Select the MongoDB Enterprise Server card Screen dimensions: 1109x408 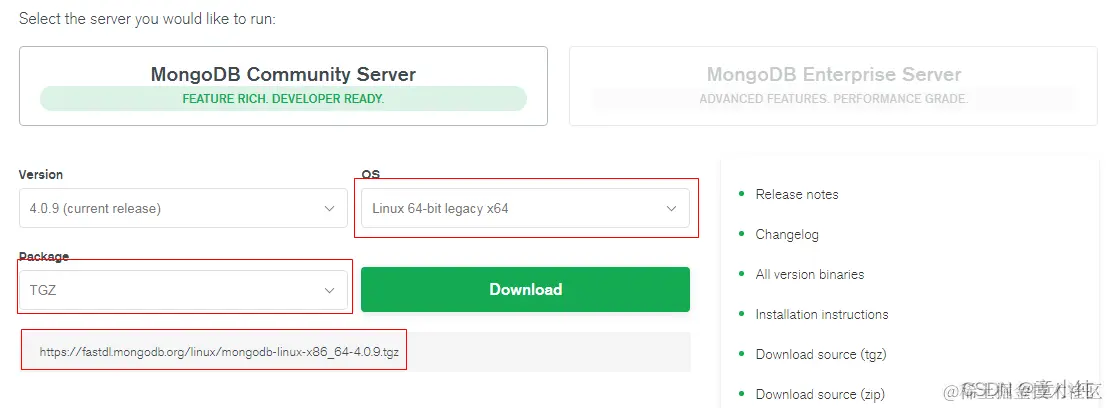[833, 86]
